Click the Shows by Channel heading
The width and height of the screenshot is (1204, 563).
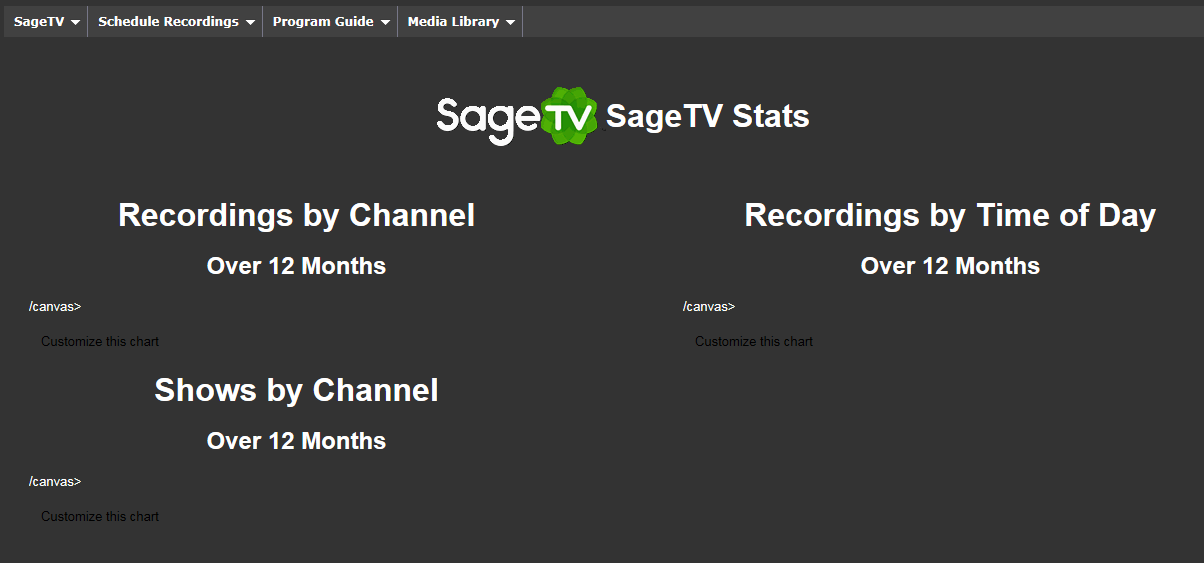296,390
